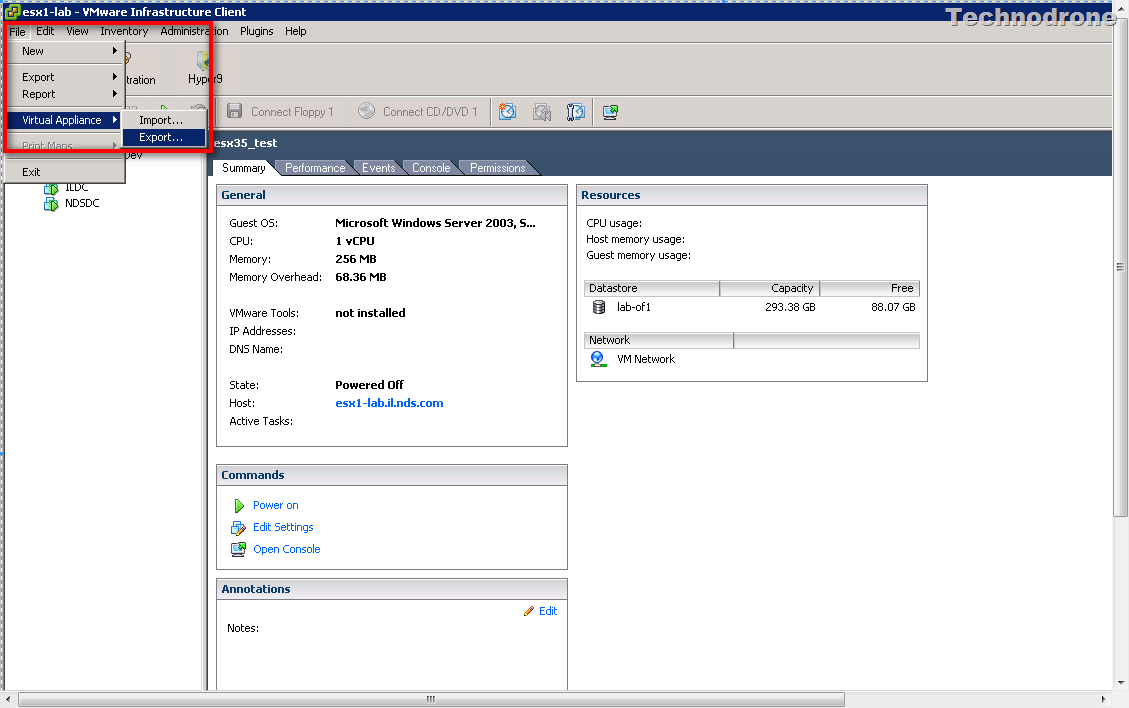Click the lab-of1 datastore icon
Screen dimensions: 1129x708
pyautogui.click(x=598, y=307)
